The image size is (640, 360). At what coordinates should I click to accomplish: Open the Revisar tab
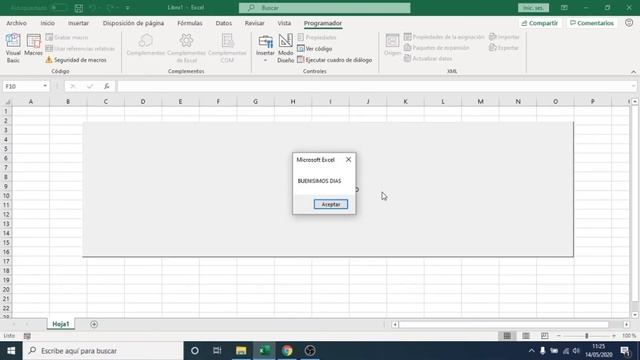point(254,23)
